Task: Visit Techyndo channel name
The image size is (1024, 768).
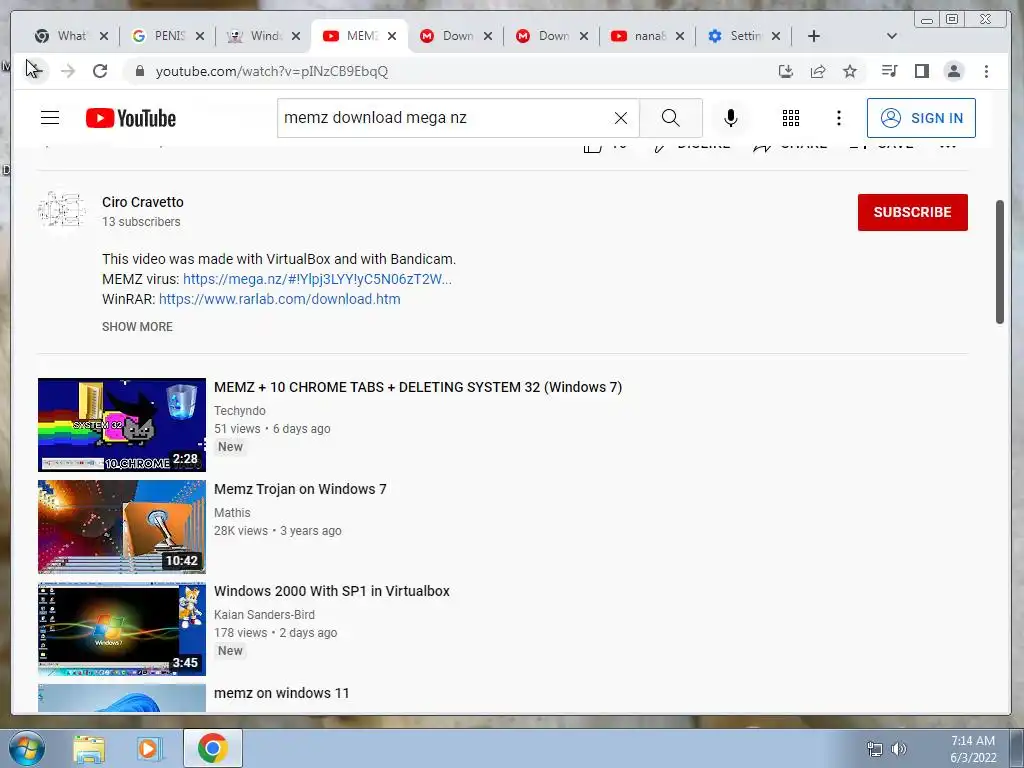Action: point(240,411)
